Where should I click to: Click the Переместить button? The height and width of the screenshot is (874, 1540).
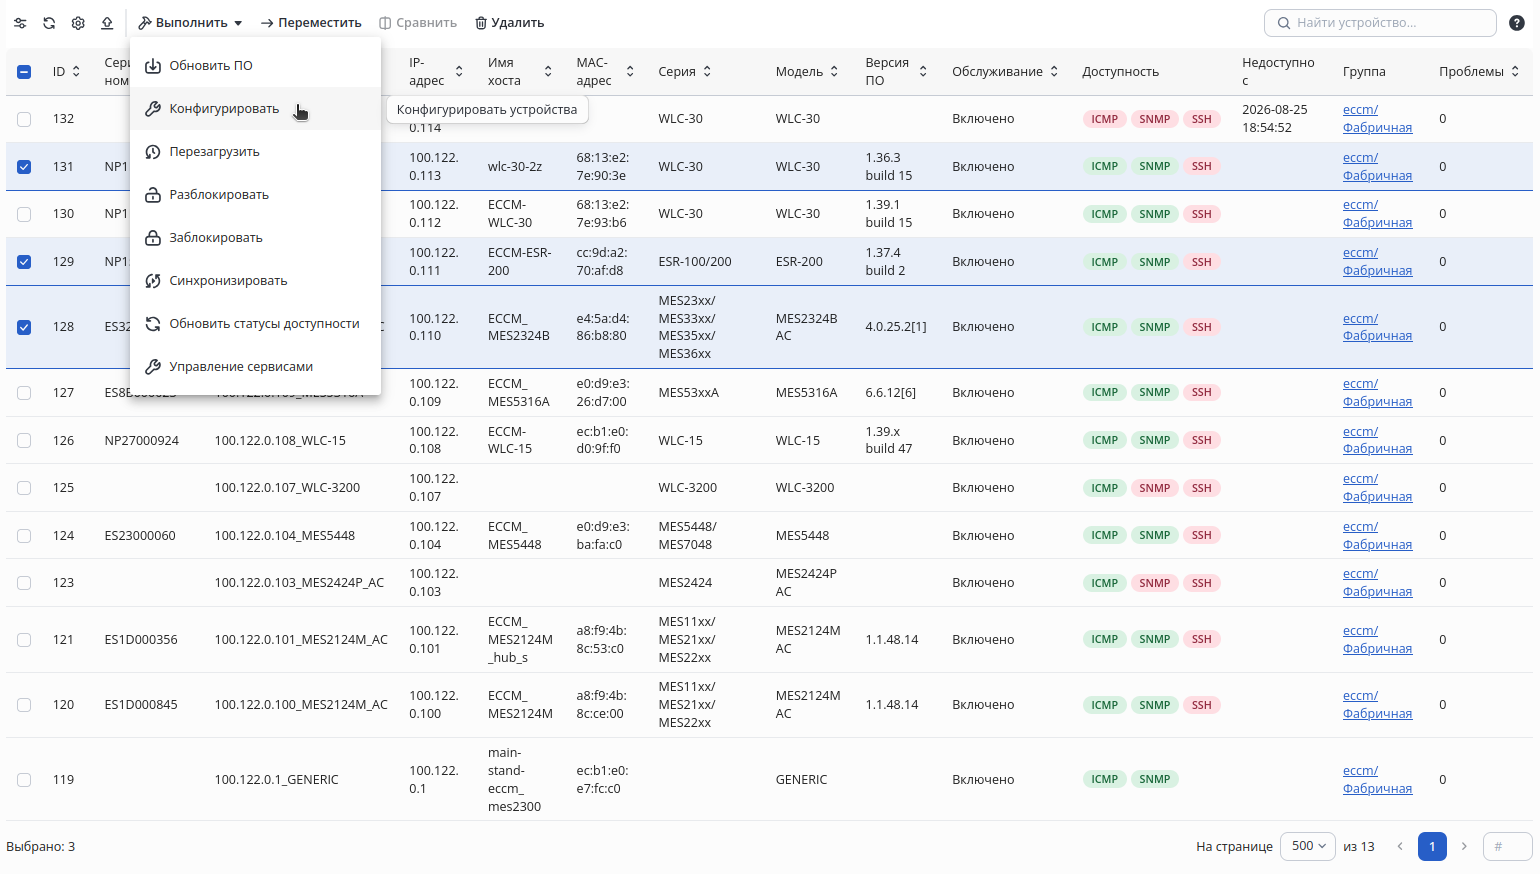[311, 23]
